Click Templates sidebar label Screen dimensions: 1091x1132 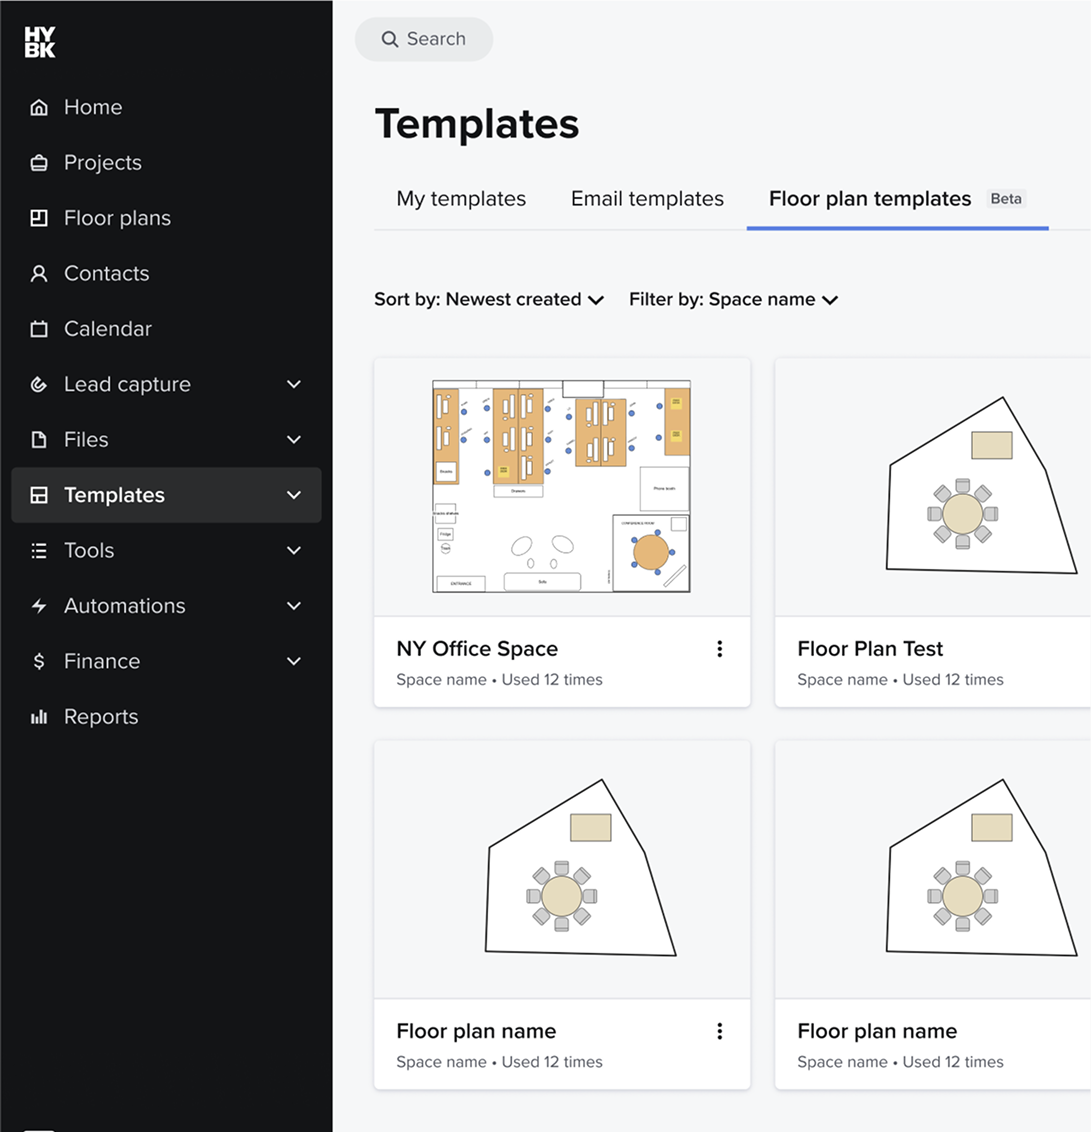(x=114, y=495)
